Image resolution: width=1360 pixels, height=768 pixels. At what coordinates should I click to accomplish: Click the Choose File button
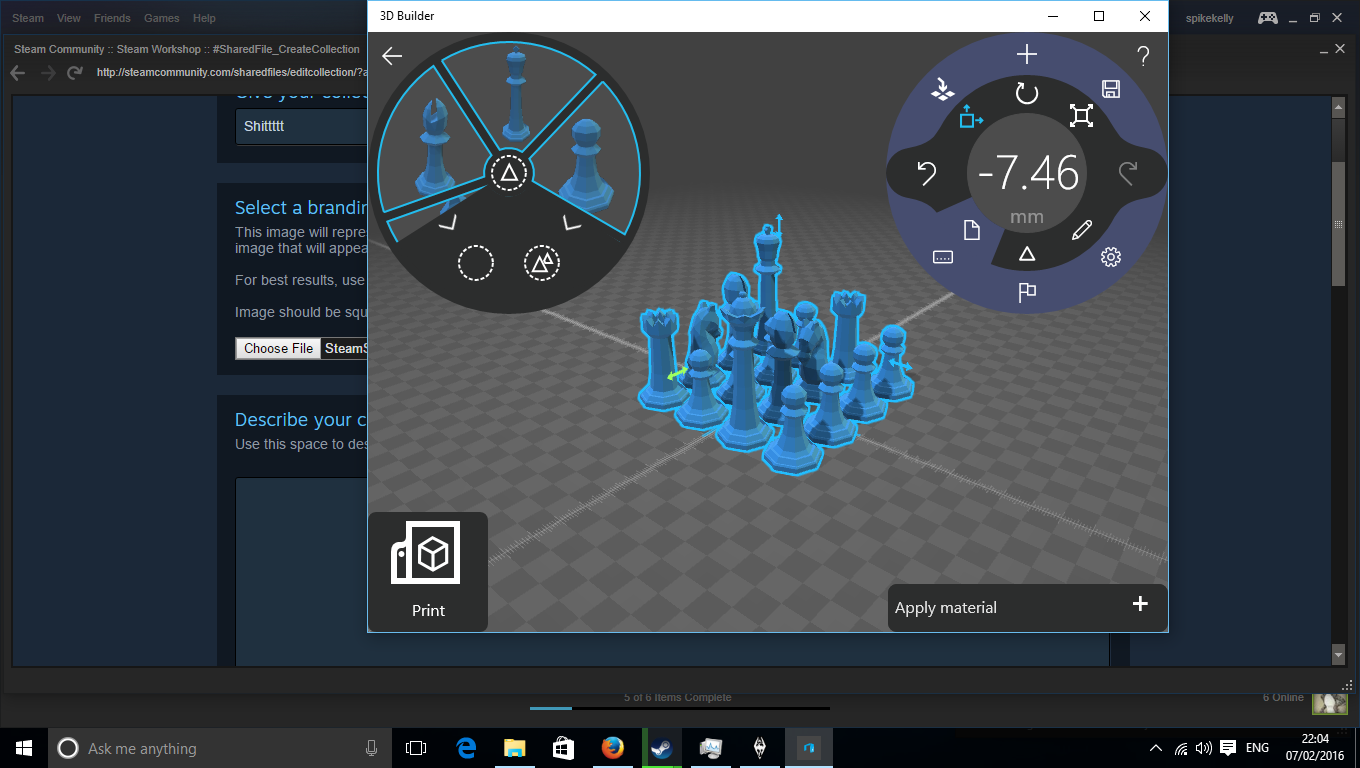(279, 348)
